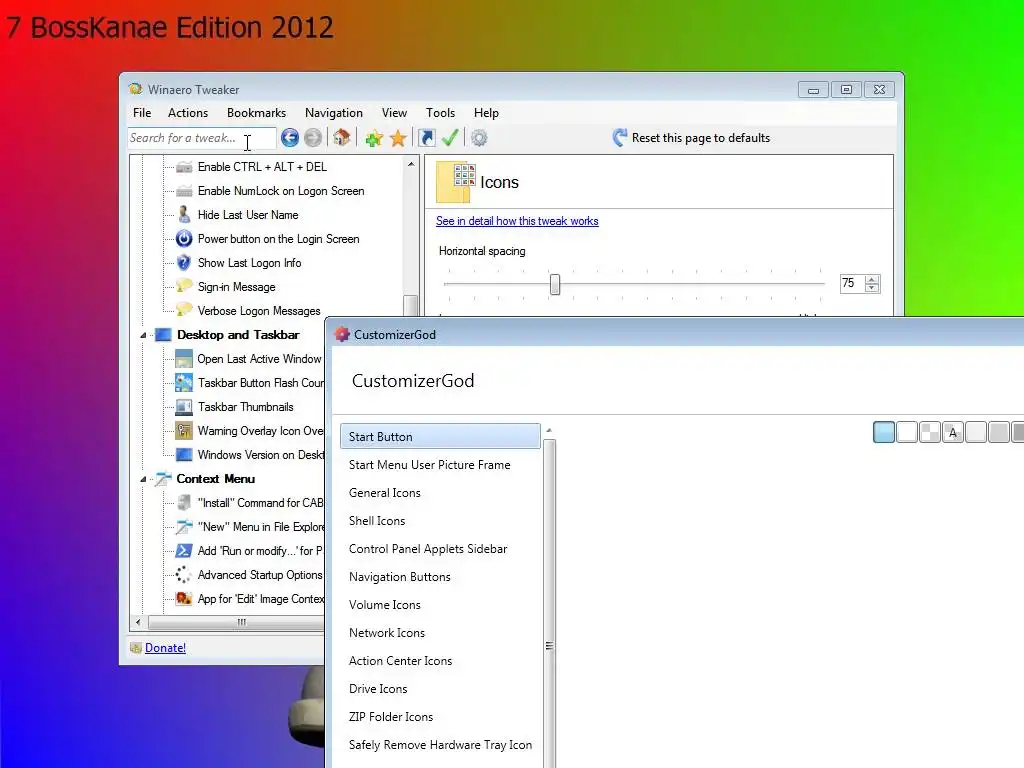Click the Donate! link
The height and width of the screenshot is (768, 1024).
(165, 648)
